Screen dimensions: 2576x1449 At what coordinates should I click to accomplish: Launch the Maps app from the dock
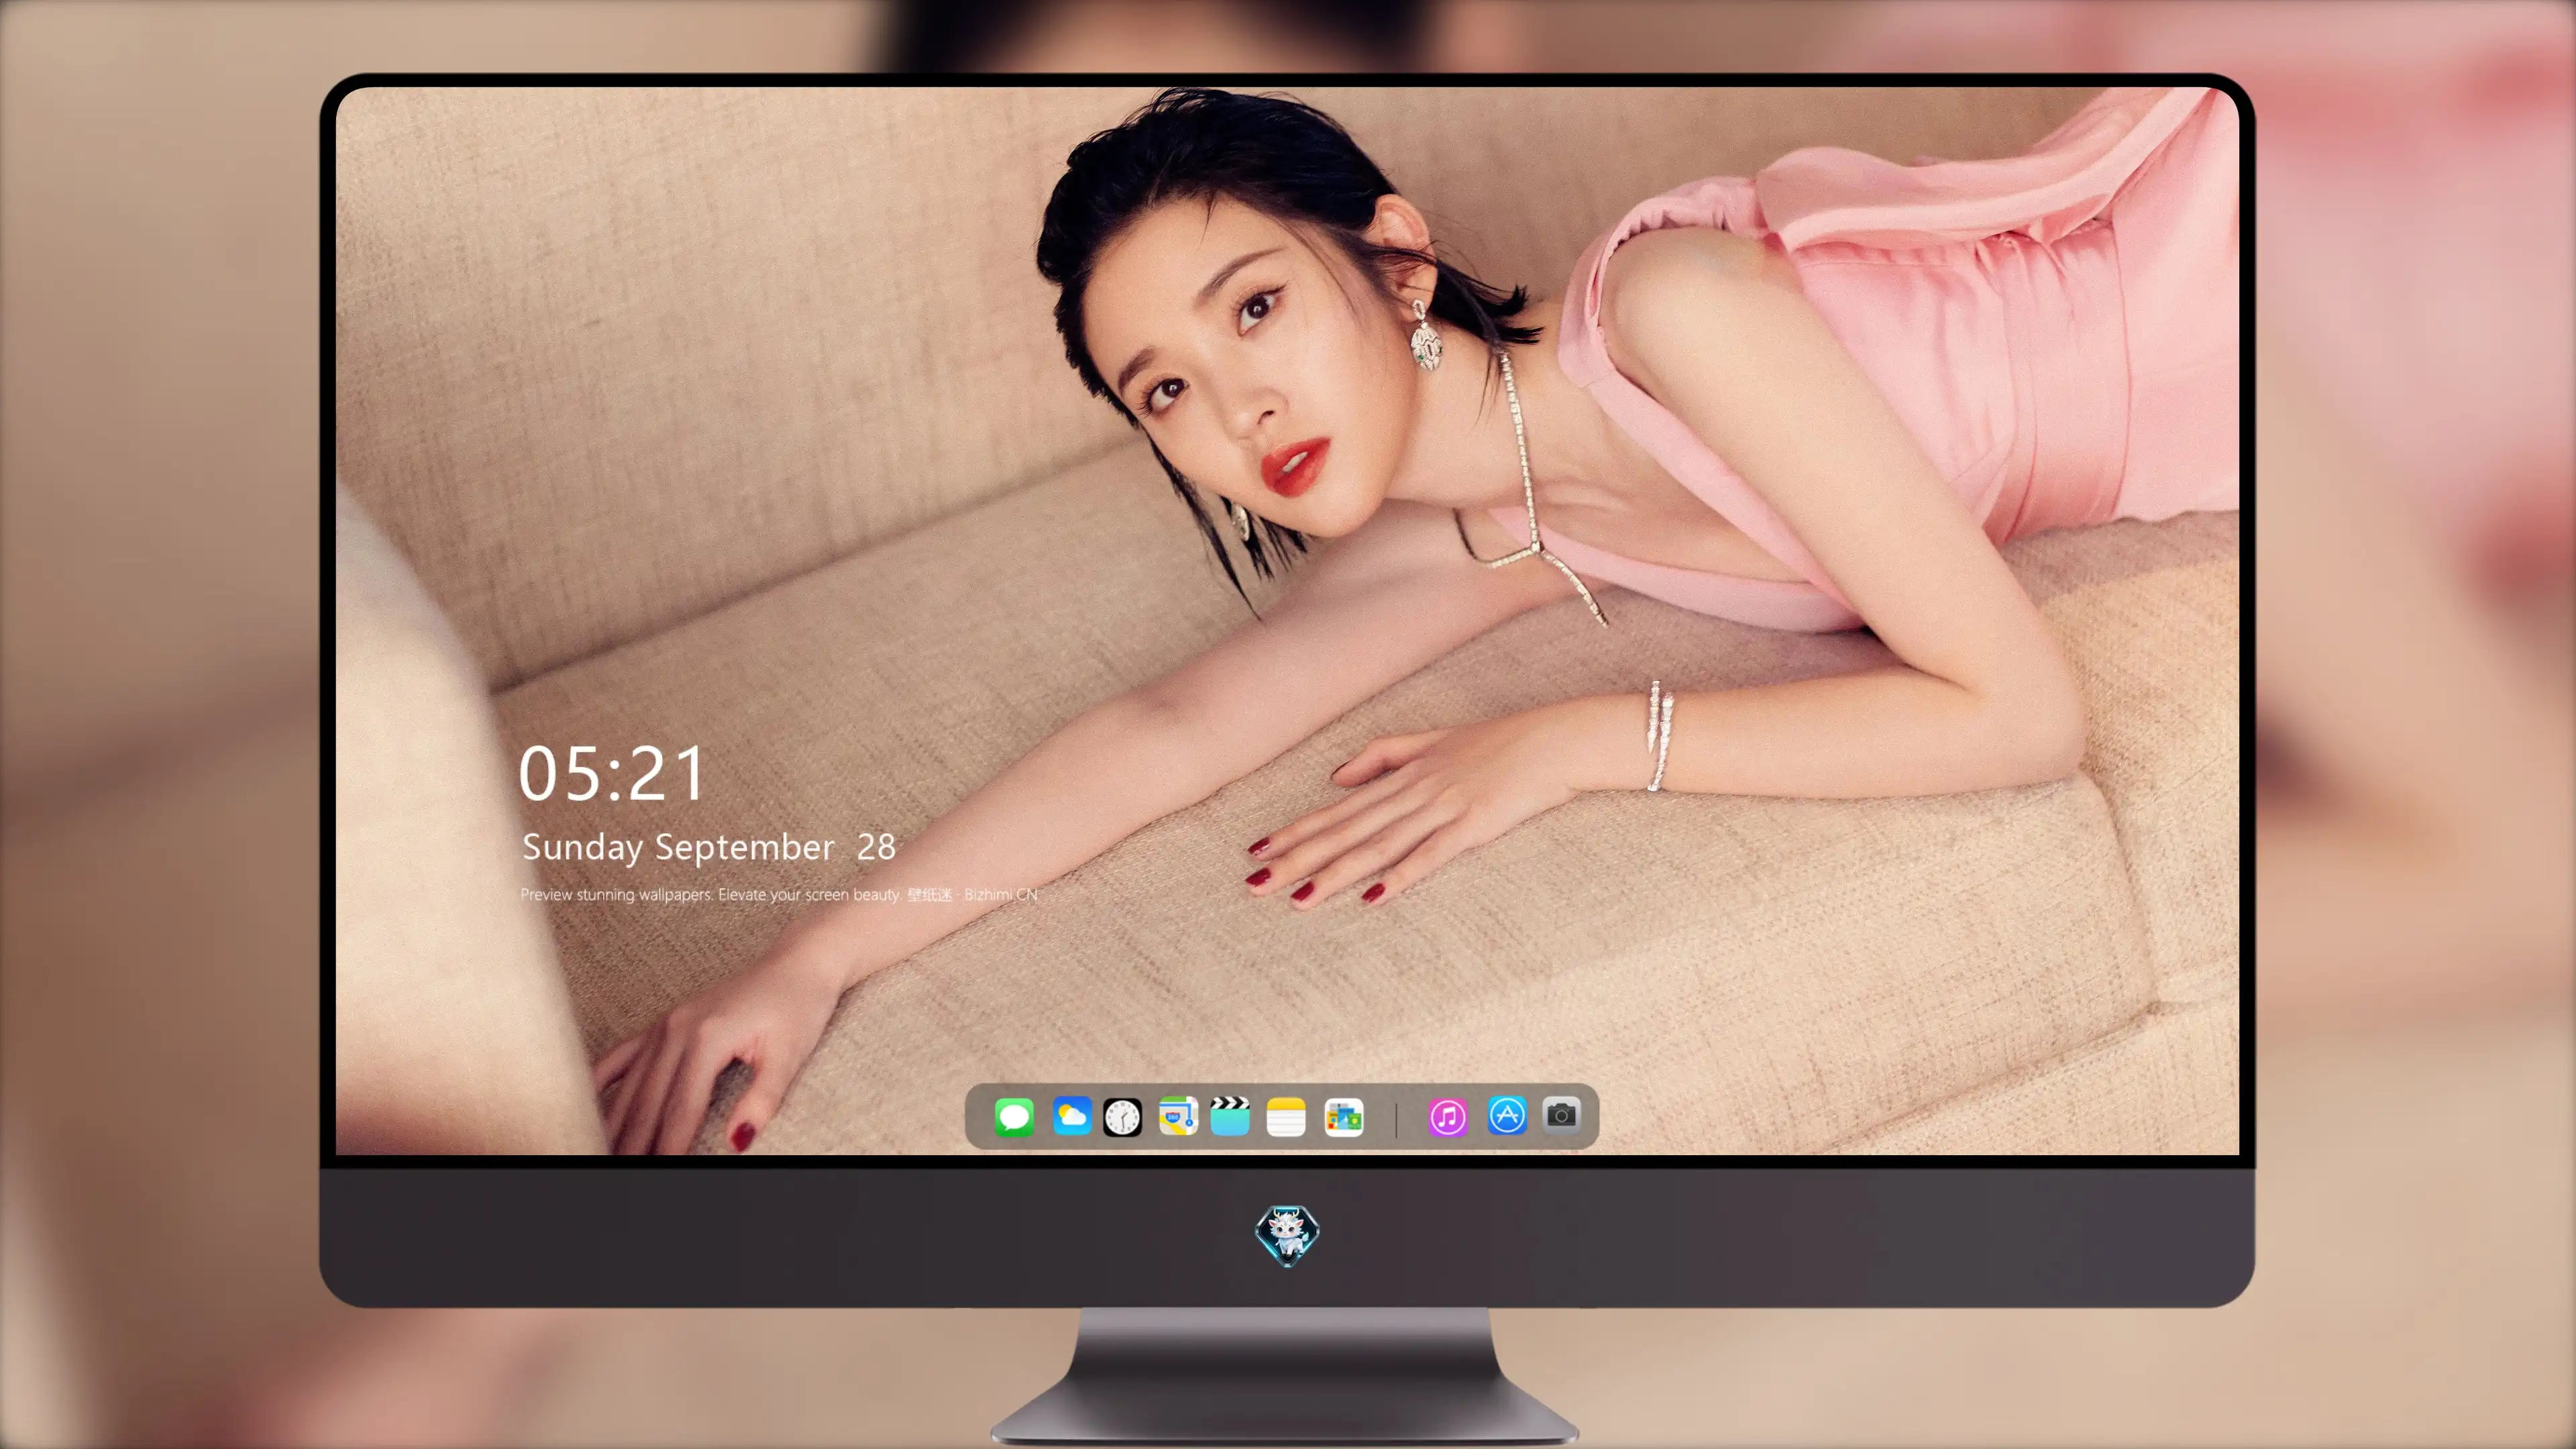[1178, 1116]
